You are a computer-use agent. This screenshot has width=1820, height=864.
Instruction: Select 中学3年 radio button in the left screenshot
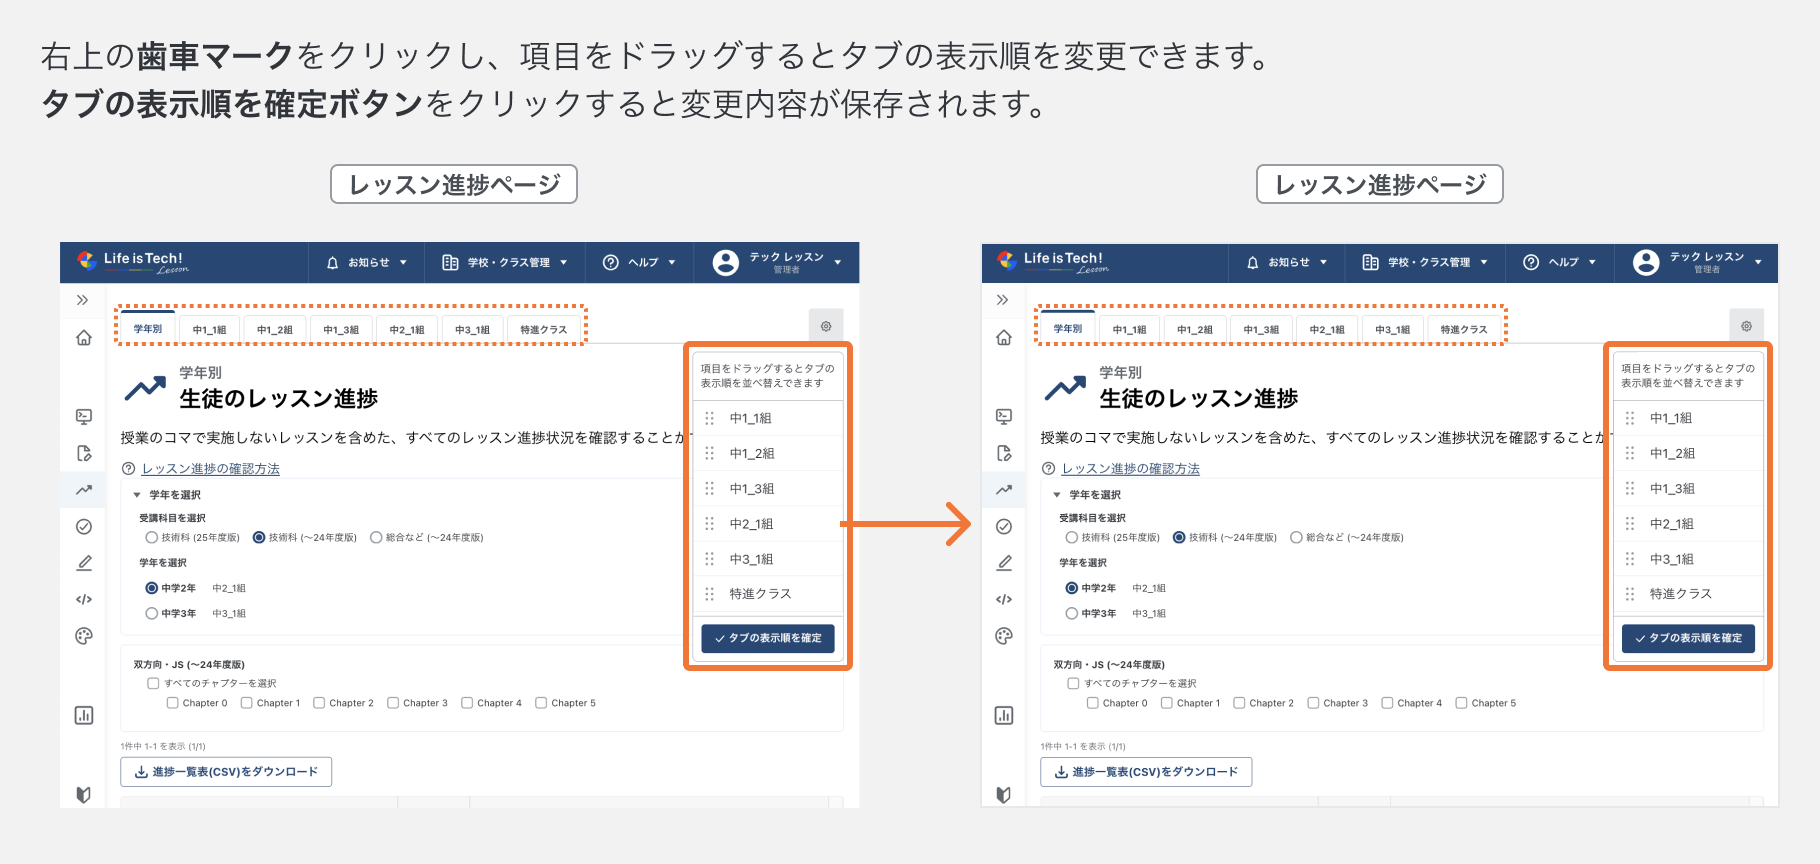point(152,613)
